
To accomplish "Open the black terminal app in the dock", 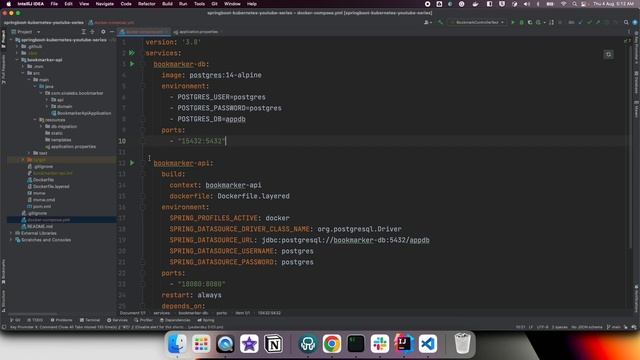I will click(356, 344).
